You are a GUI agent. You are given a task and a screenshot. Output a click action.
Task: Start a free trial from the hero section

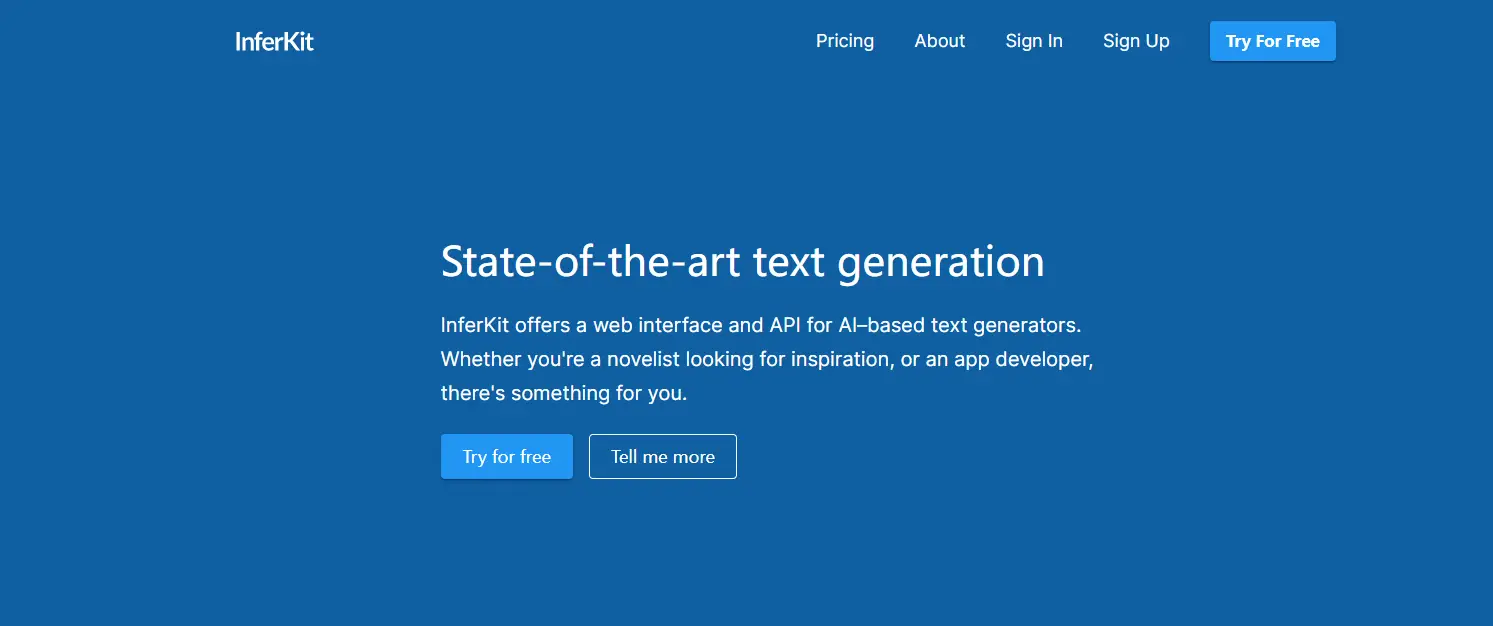click(x=506, y=456)
